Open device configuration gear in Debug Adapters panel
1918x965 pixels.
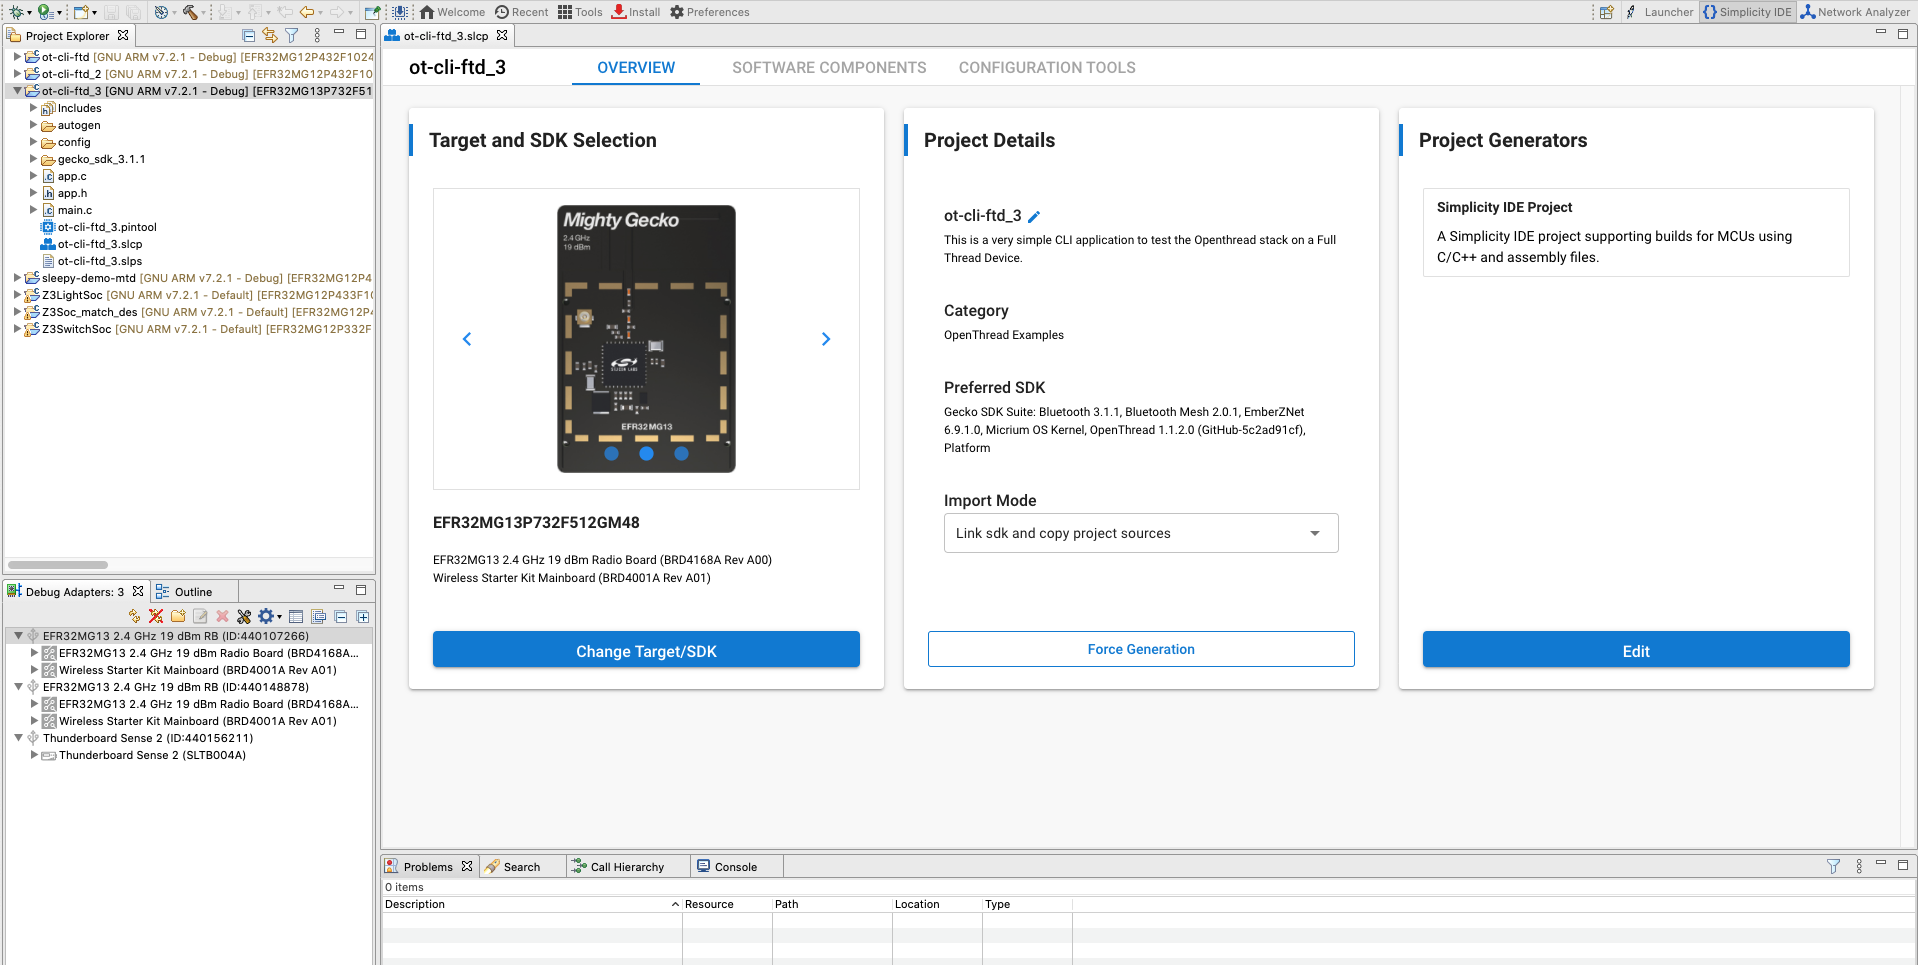pyautogui.click(x=266, y=617)
